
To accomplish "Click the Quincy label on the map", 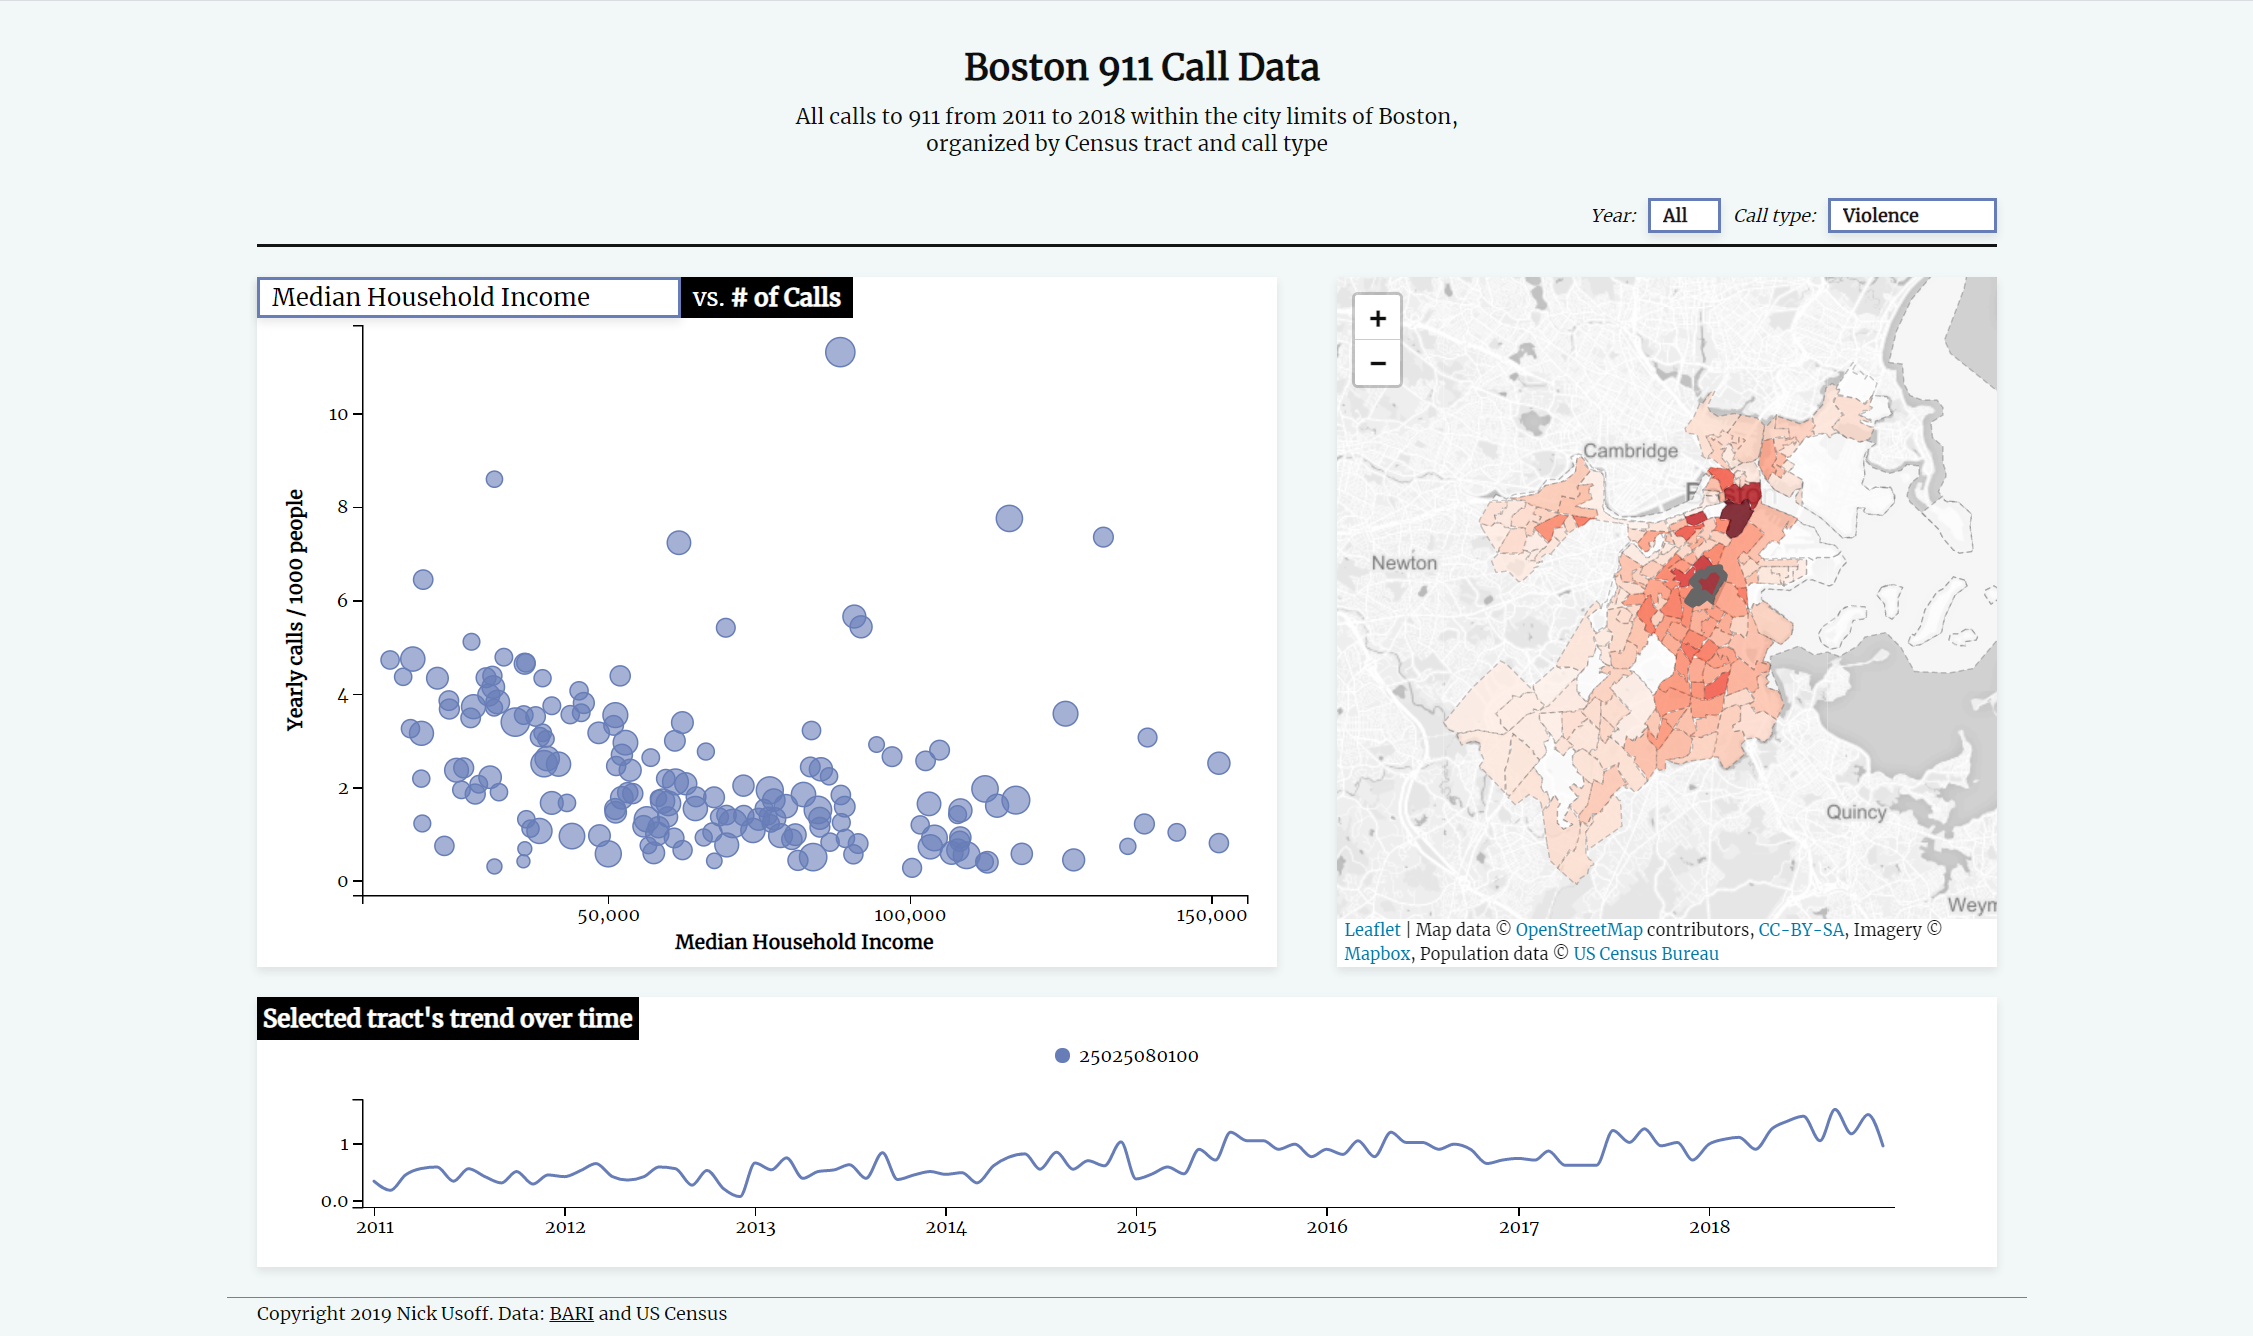I will pos(1856,811).
